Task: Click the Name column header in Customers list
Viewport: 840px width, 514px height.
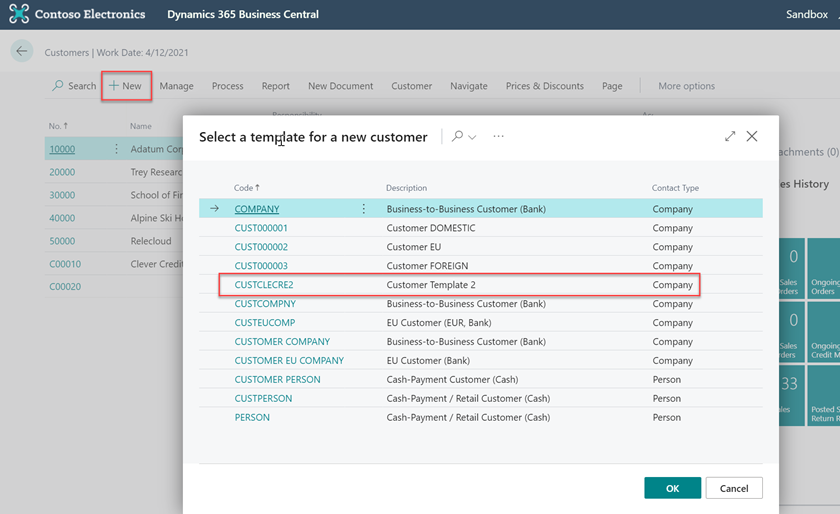Action: pyautogui.click(x=140, y=126)
